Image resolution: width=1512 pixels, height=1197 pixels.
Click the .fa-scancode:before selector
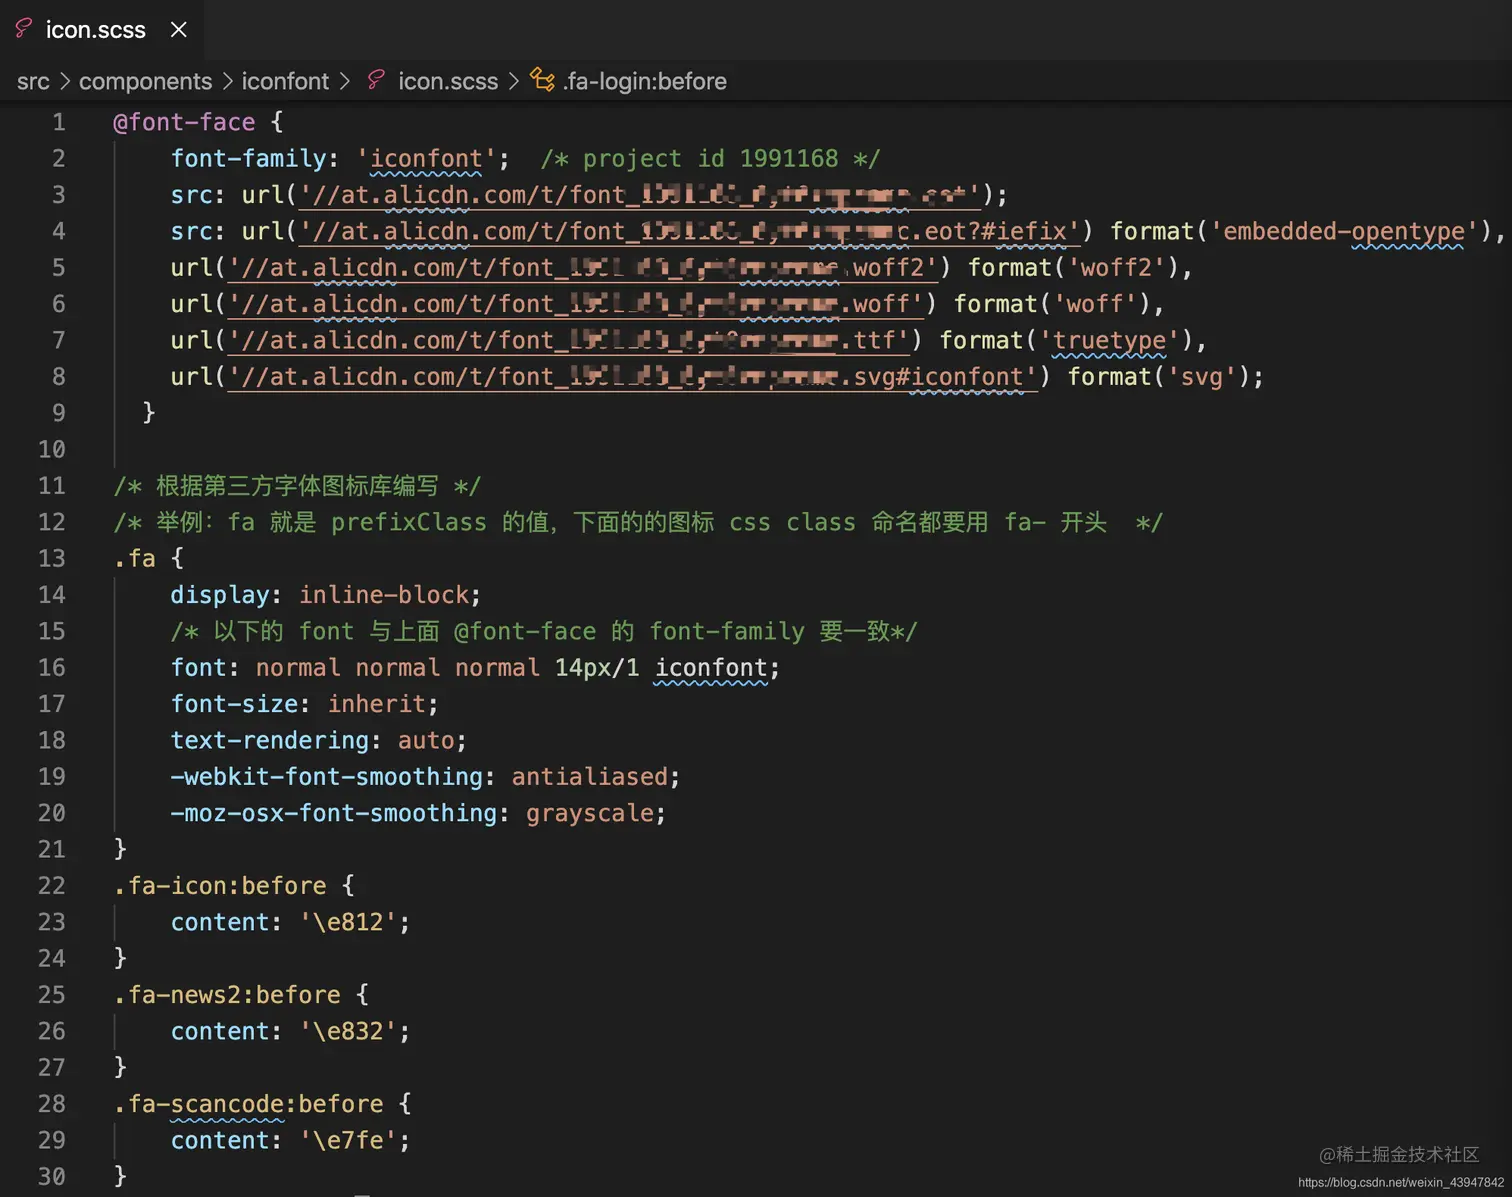click(248, 1104)
